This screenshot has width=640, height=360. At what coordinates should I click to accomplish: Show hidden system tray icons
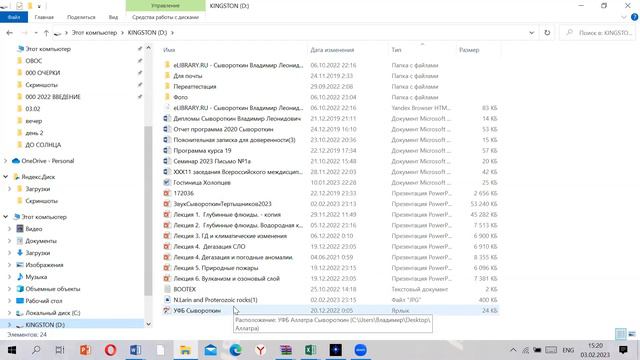coord(513,350)
